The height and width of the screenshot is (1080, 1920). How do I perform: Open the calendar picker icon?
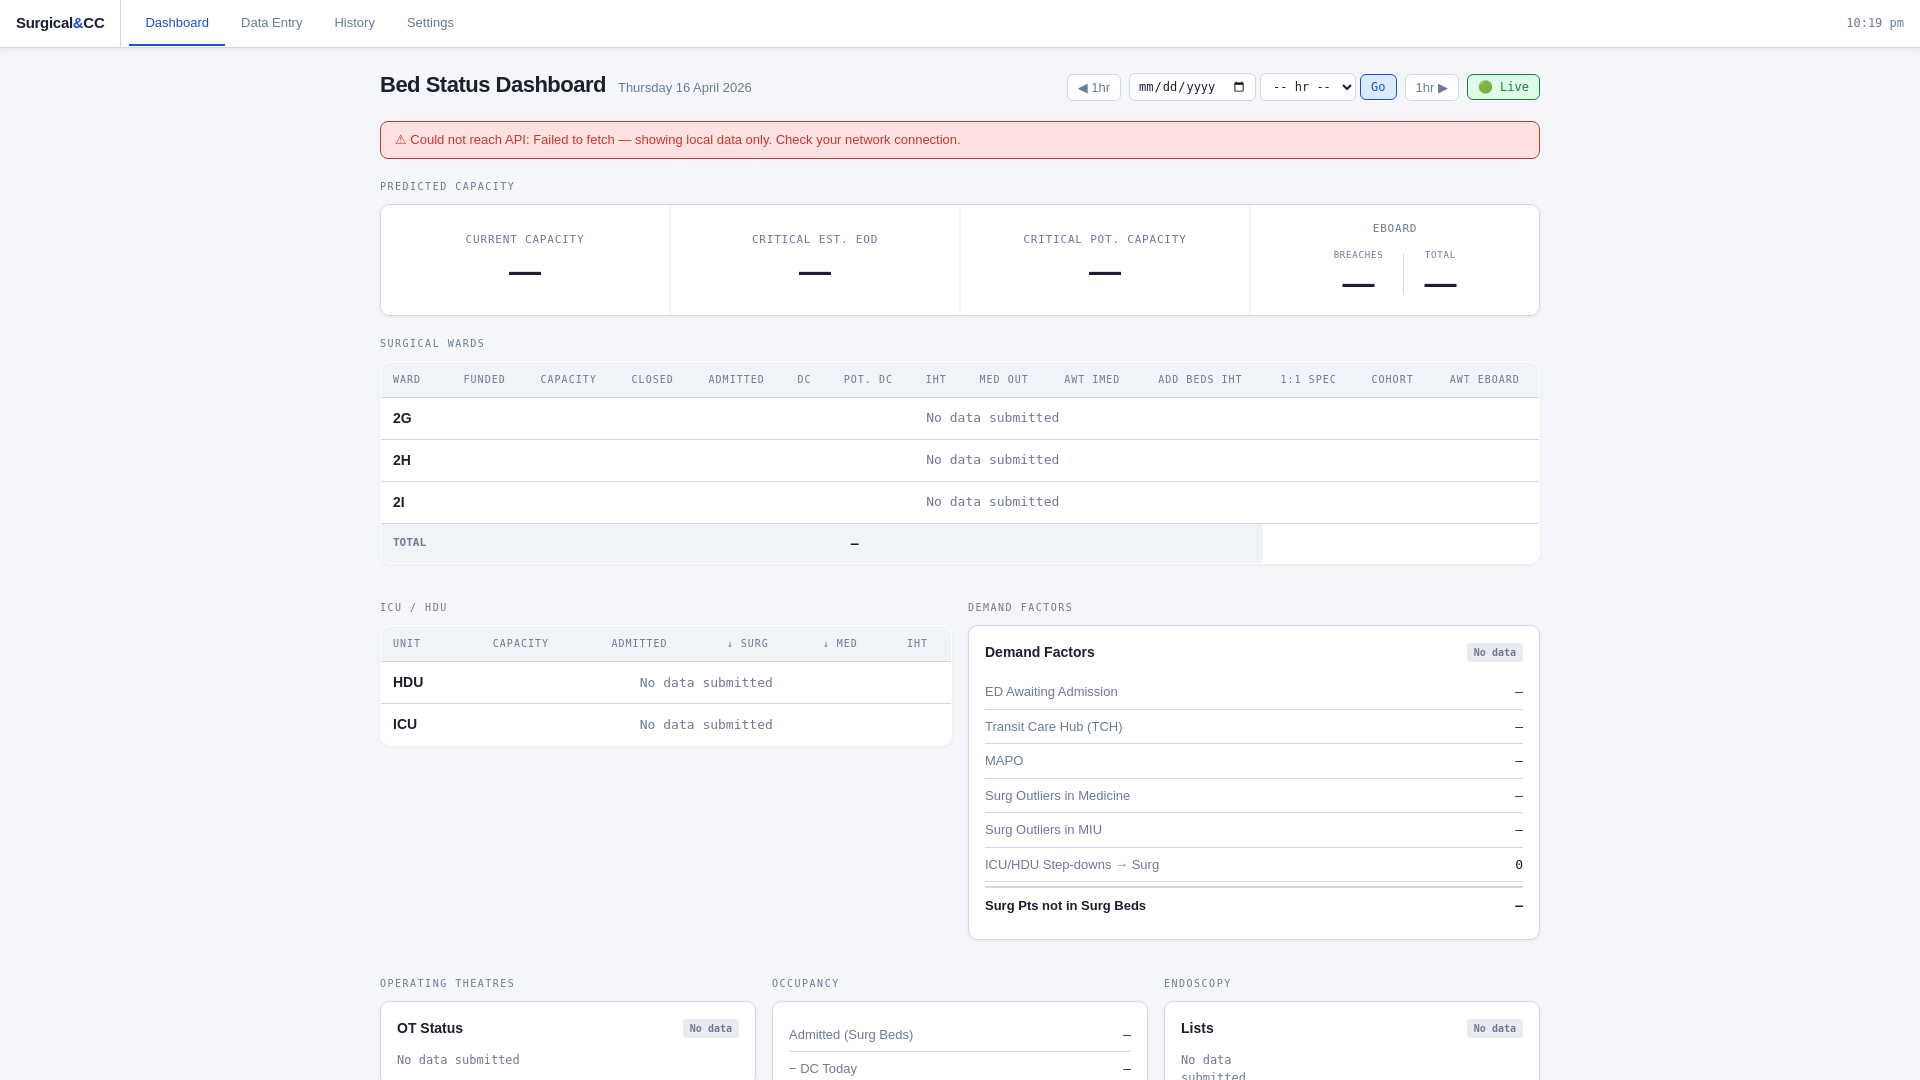1239,88
